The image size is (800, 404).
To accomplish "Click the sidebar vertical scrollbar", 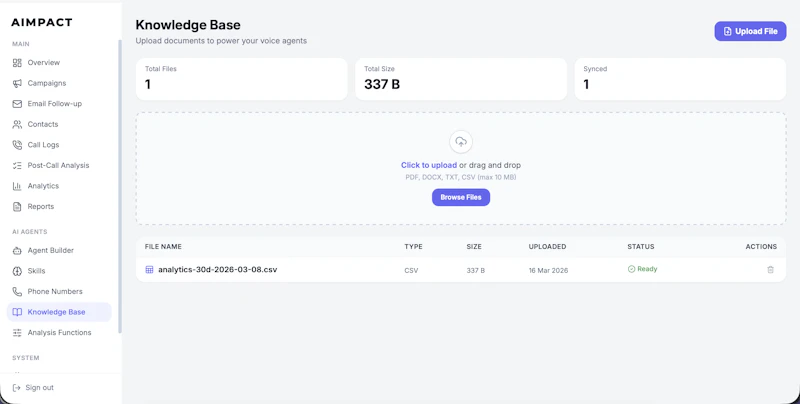I will coord(120,186).
